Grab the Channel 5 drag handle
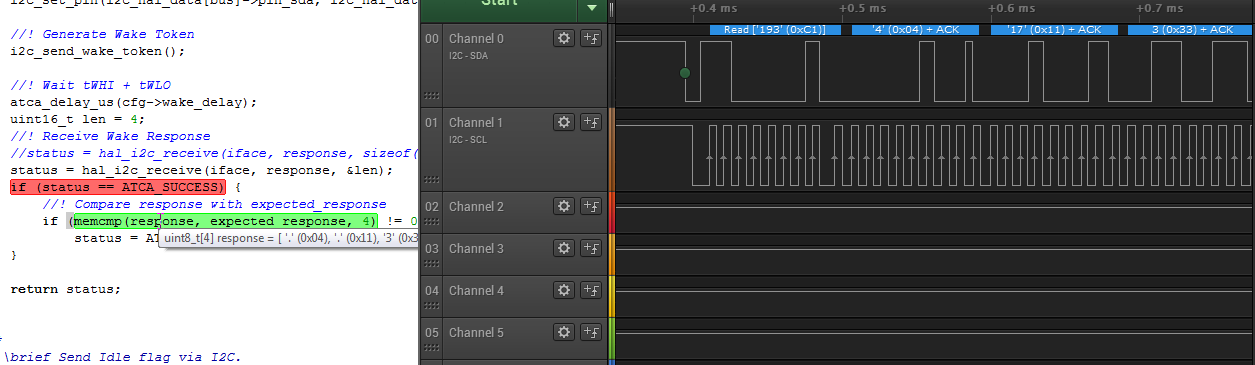This screenshot has width=1255, height=365. [x=432, y=348]
